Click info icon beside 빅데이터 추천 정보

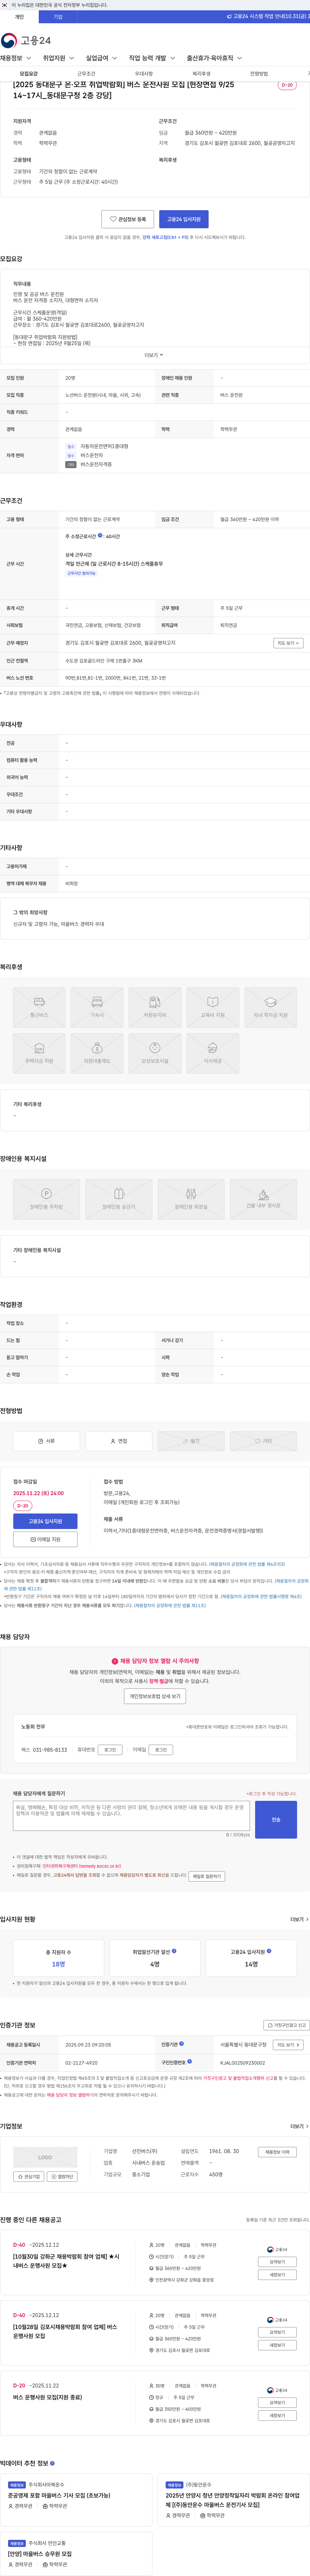tap(52, 2463)
